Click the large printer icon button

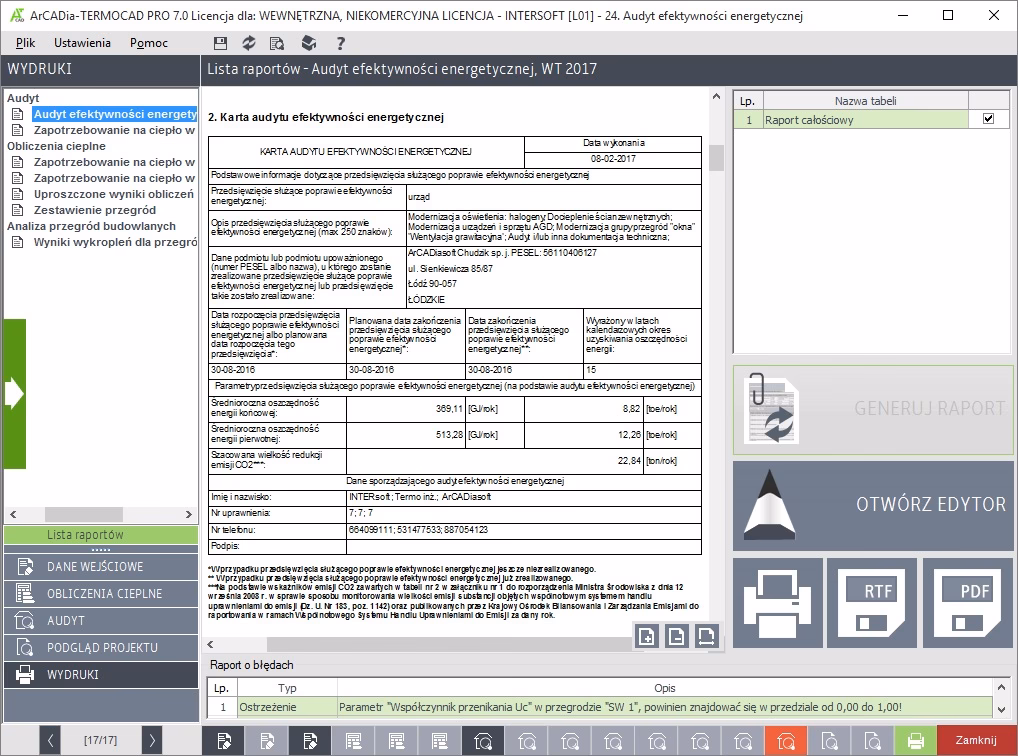click(x=777, y=602)
